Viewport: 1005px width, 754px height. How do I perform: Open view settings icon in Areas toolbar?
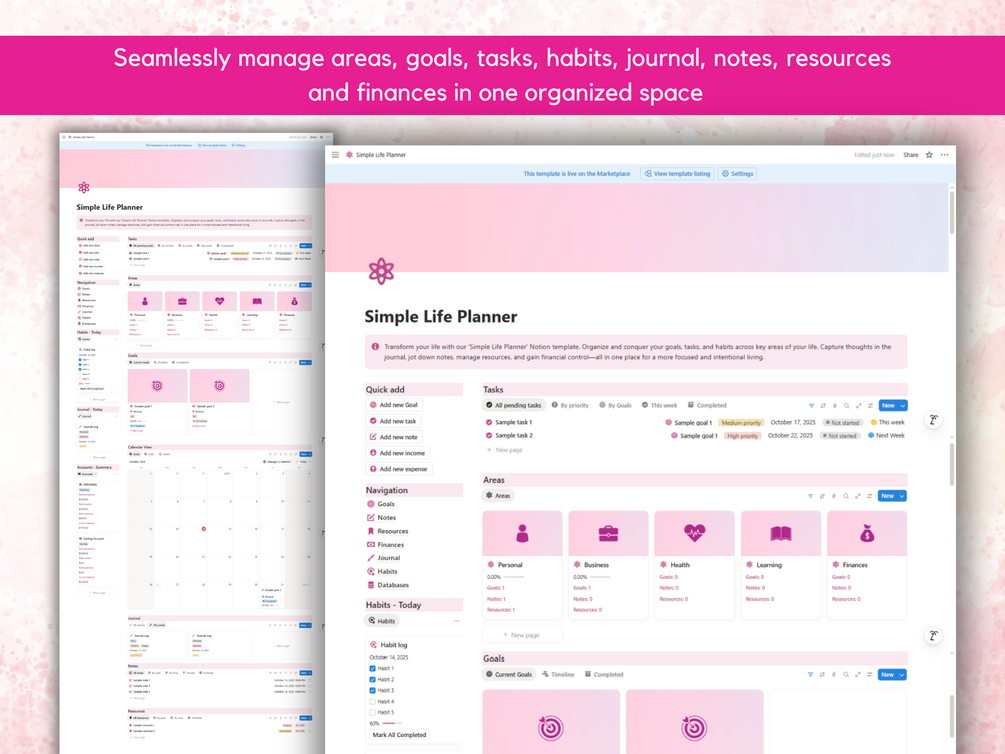(x=869, y=496)
